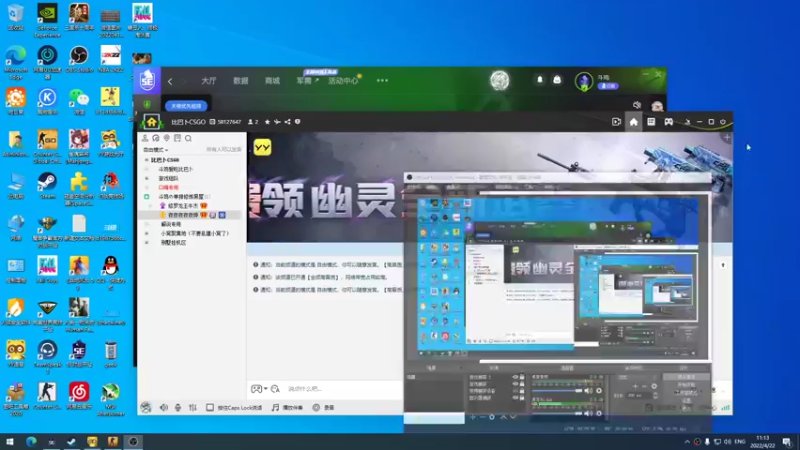
Task: Click the YY user list icon
Action: tap(145, 138)
